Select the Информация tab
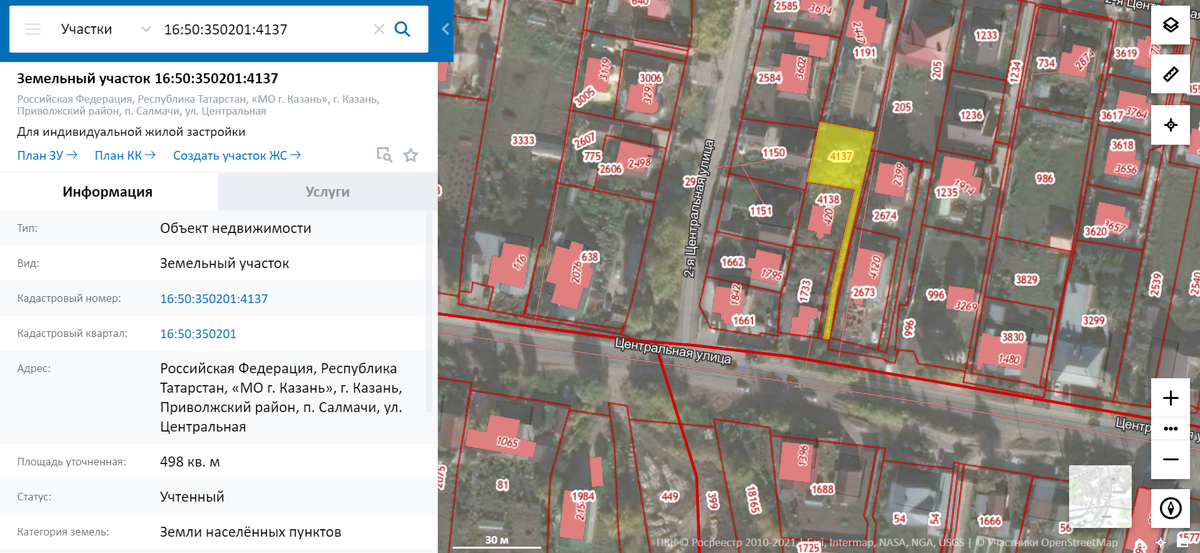The height and width of the screenshot is (553, 1200). 108,192
